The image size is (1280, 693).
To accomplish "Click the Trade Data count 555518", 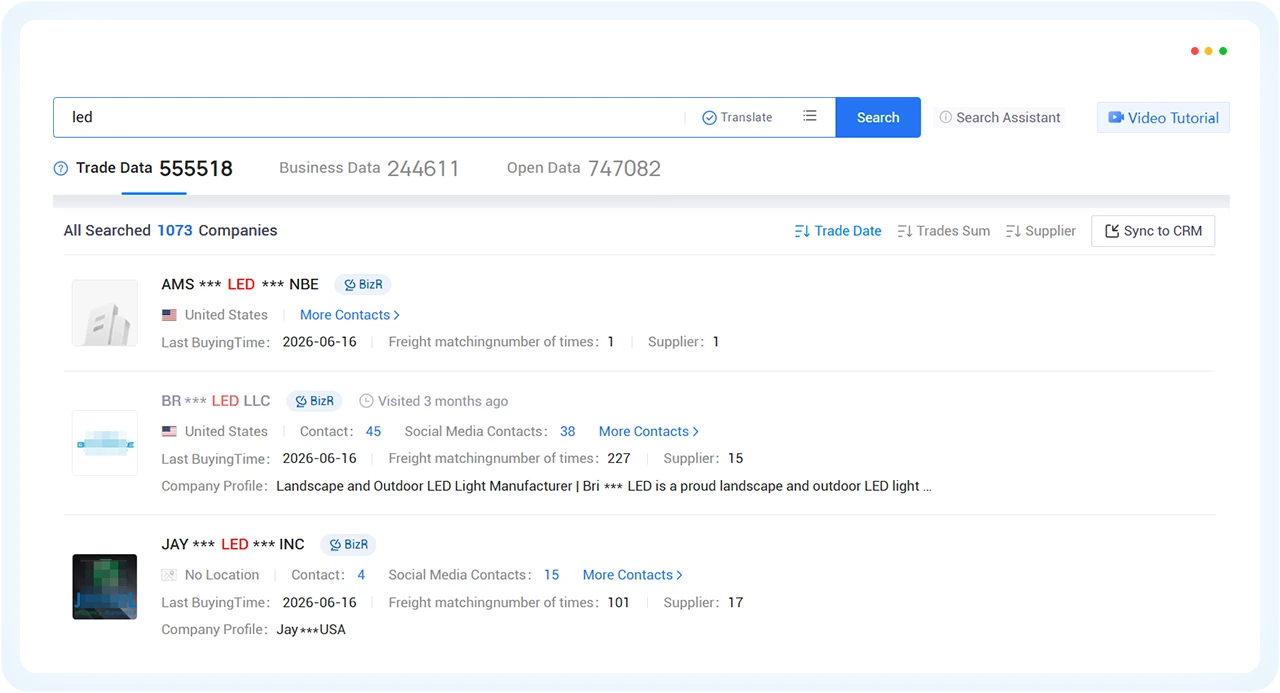I will pyautogui.click(x=196, y=169).
